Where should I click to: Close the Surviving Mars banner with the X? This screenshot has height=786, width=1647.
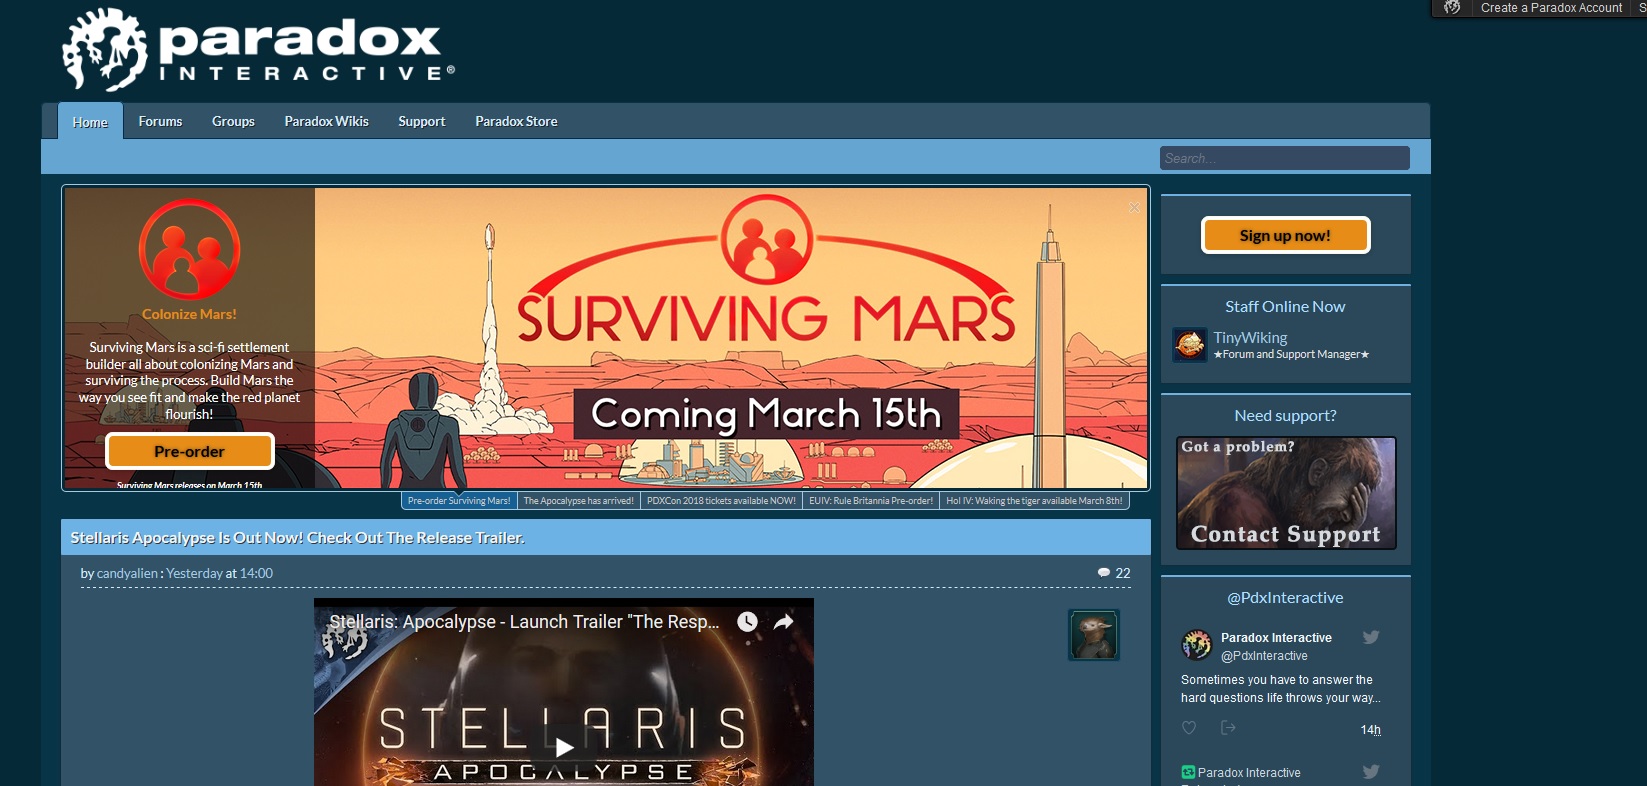1134,207
